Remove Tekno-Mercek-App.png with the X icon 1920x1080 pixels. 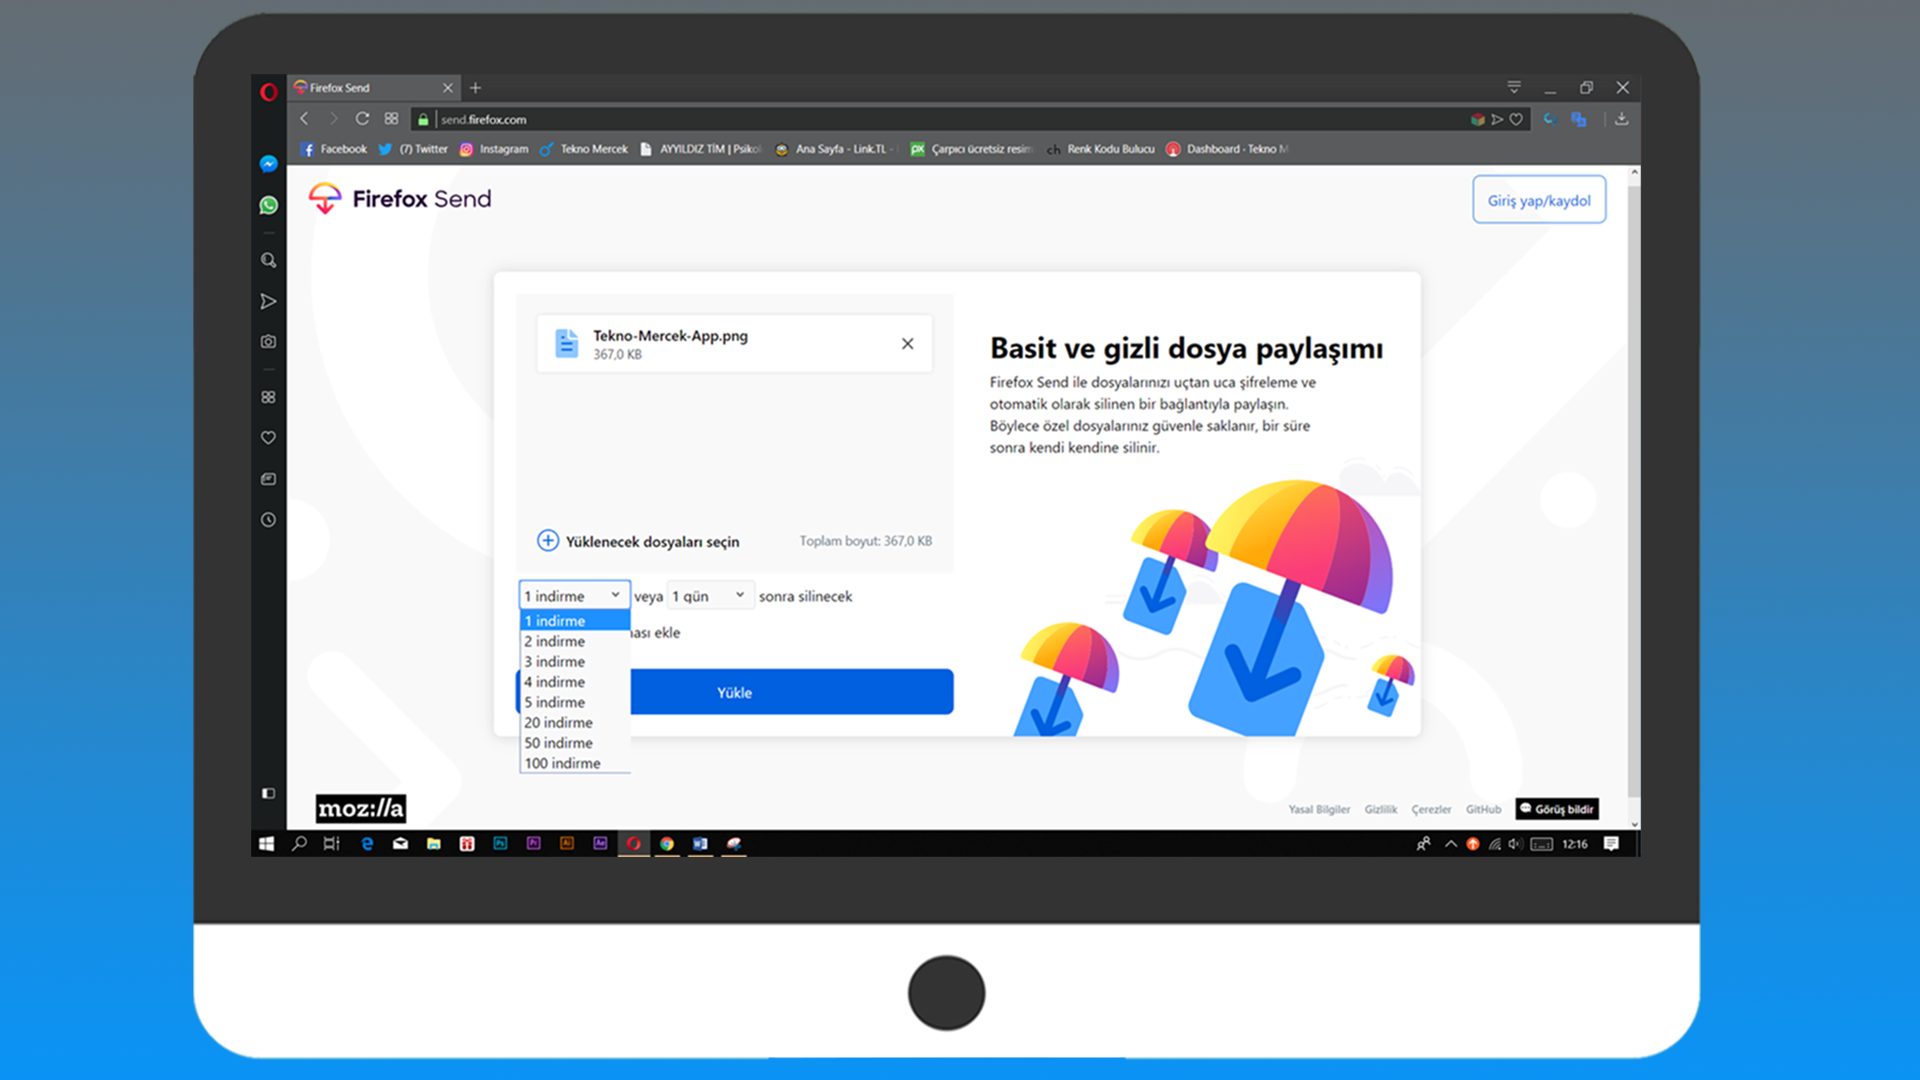pos(907,344)
